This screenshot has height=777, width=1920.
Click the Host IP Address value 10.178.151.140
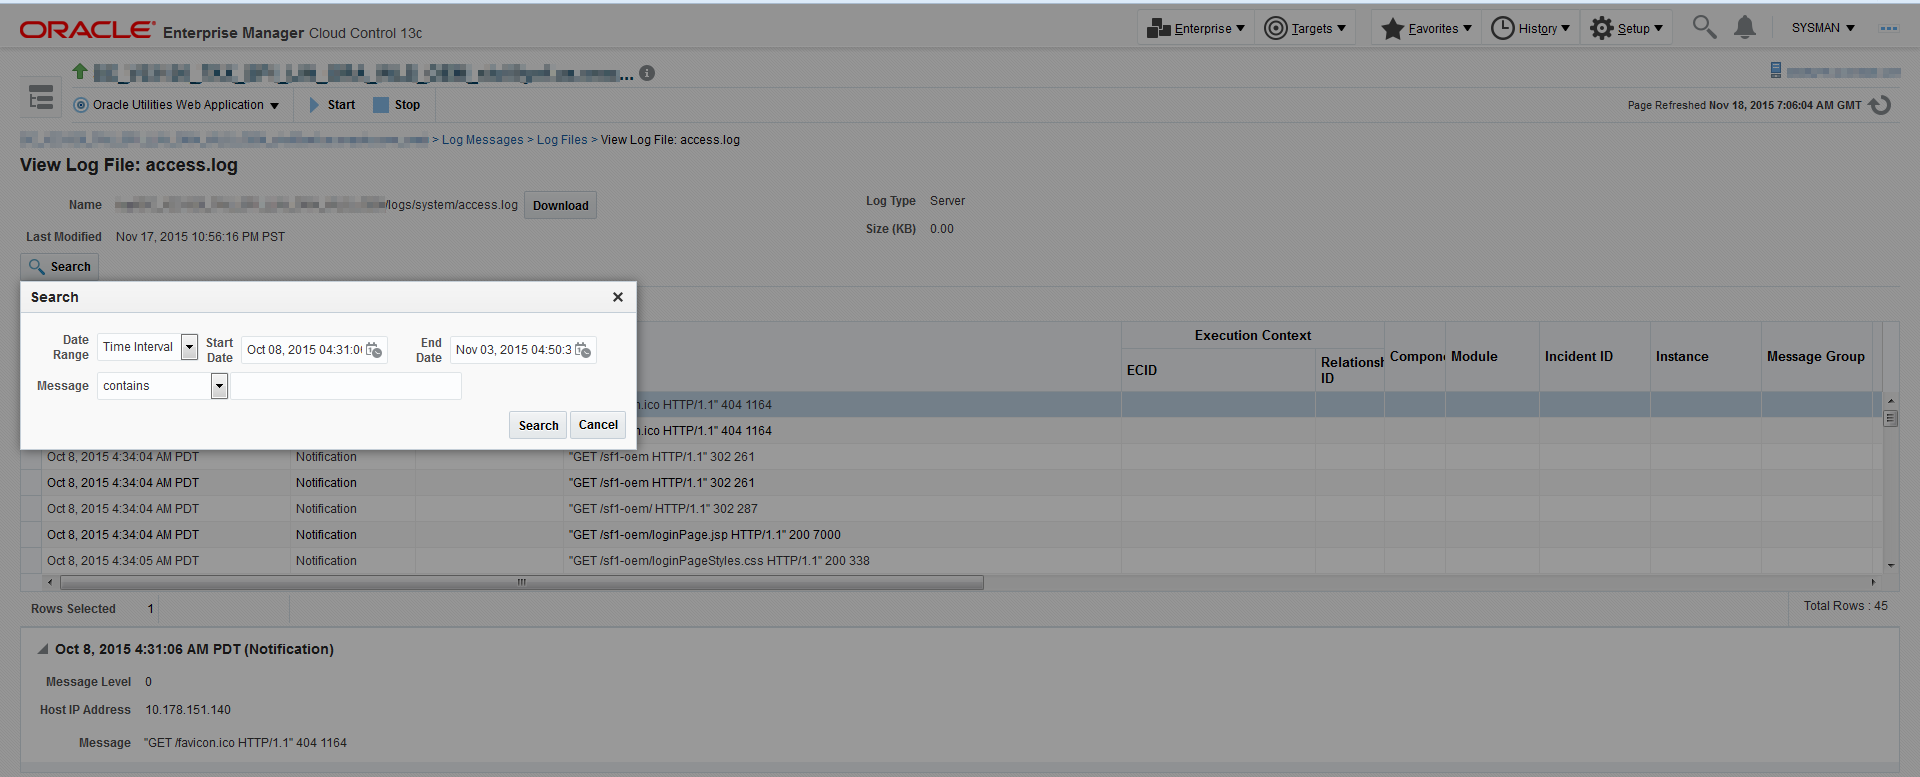(x=188, y=710)
